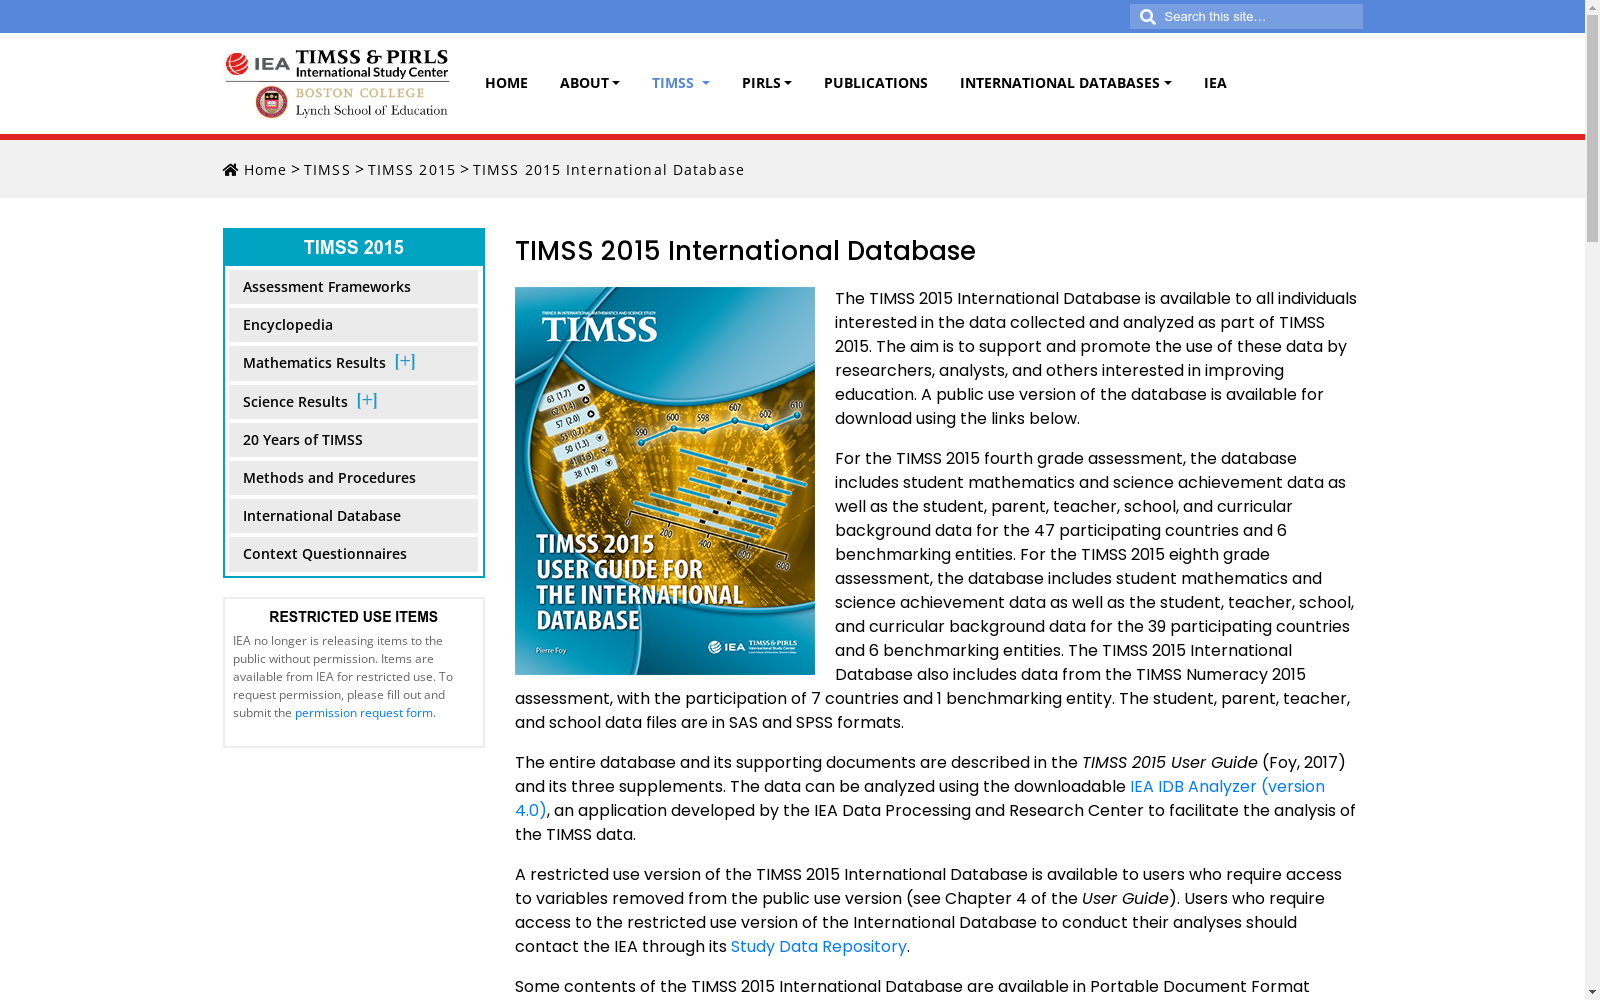Expand INTERNATIONAL DATABASES dropdown
Image resolution: width=1600 pixels, height=1000 pixels.
[1066, 83]
